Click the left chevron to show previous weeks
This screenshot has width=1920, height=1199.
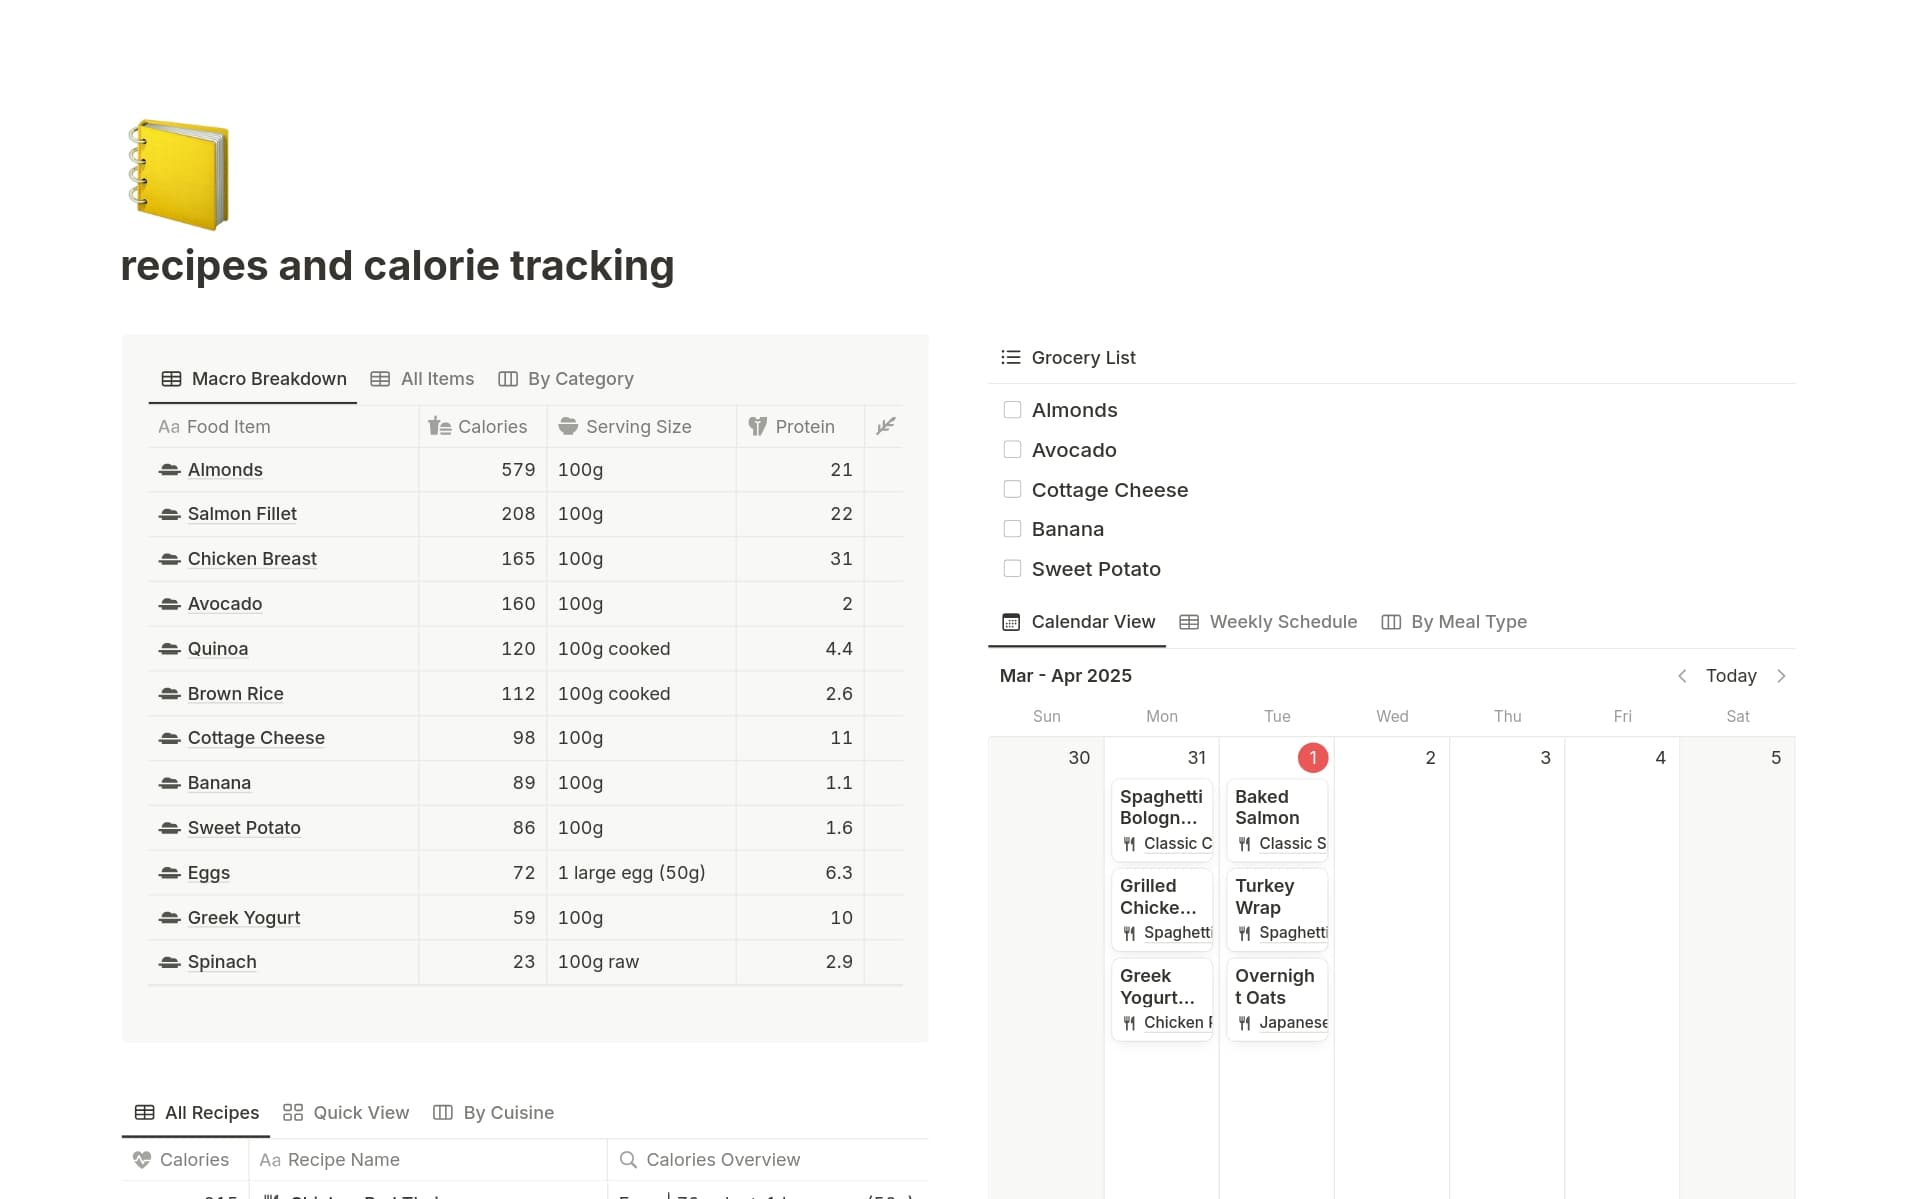click(x=1683, y=675)
